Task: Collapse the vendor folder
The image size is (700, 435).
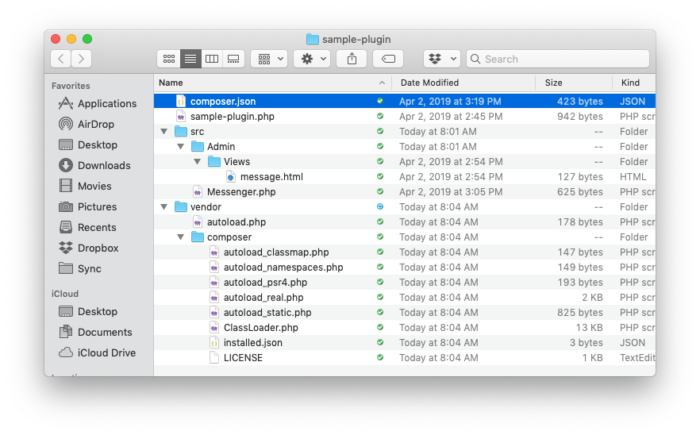Action: (164, 207)
